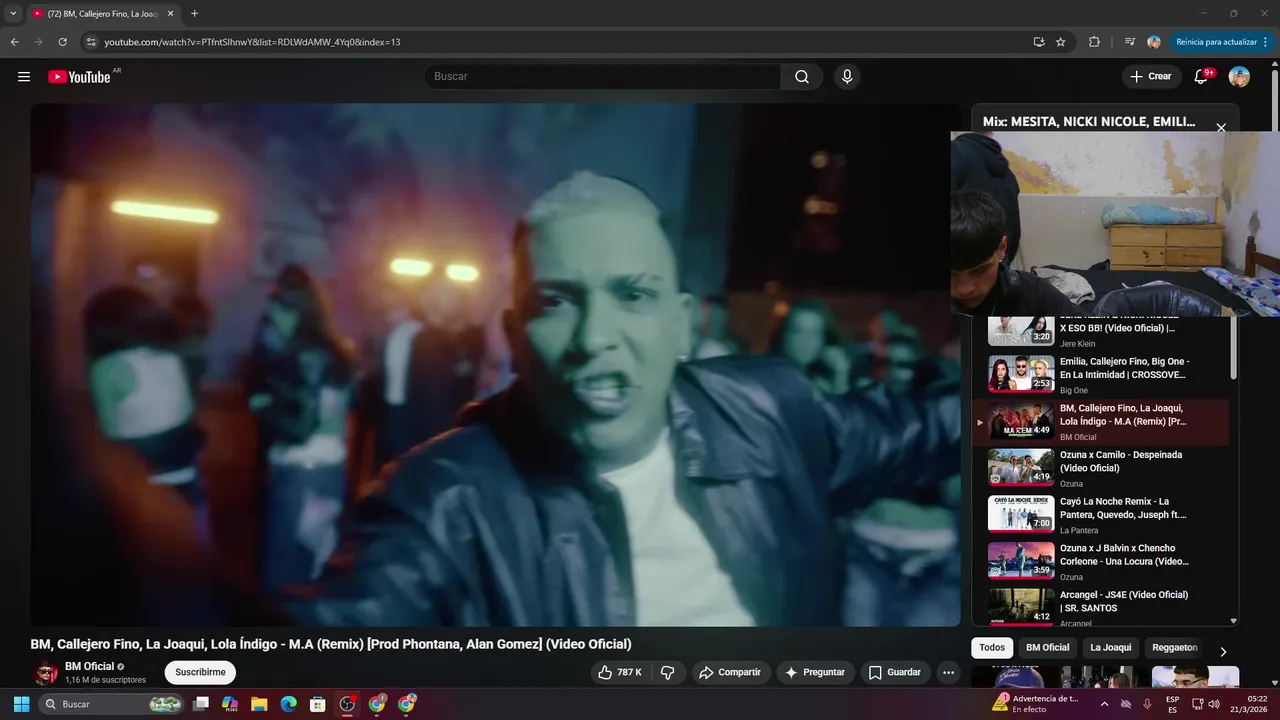The width and height of the screenshot is (1280, 720).
Task: Open the more actions three-dot menu
Action: (948, 672)
